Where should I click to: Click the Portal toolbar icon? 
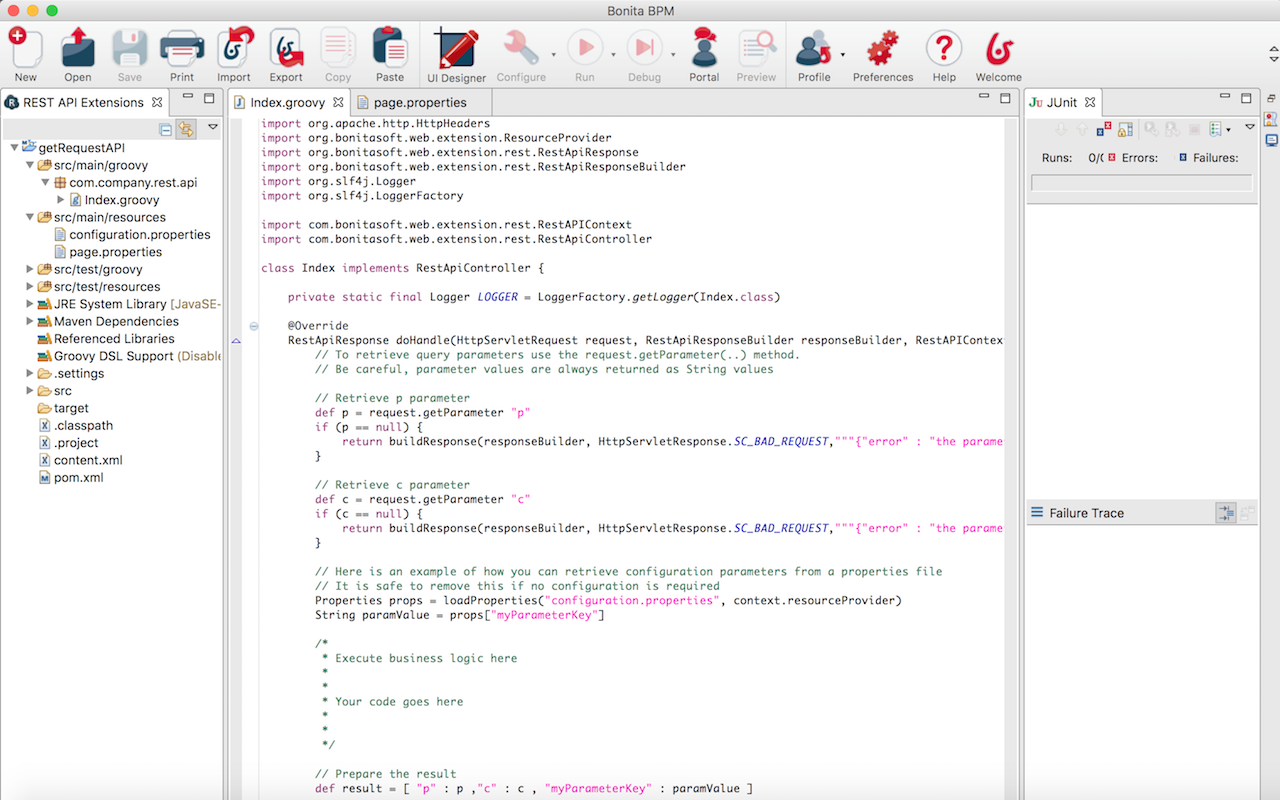(704, 55)
